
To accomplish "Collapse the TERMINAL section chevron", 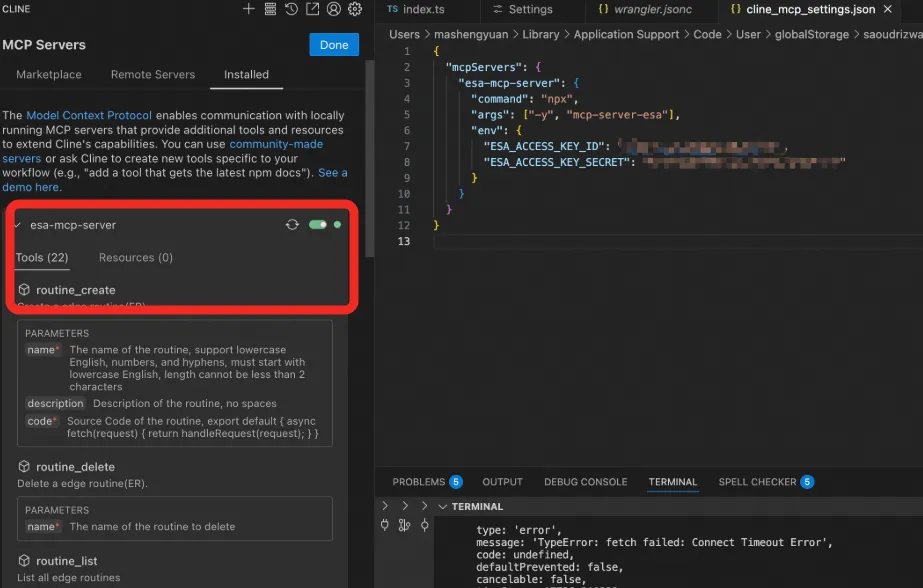I will tap(443, 507).
